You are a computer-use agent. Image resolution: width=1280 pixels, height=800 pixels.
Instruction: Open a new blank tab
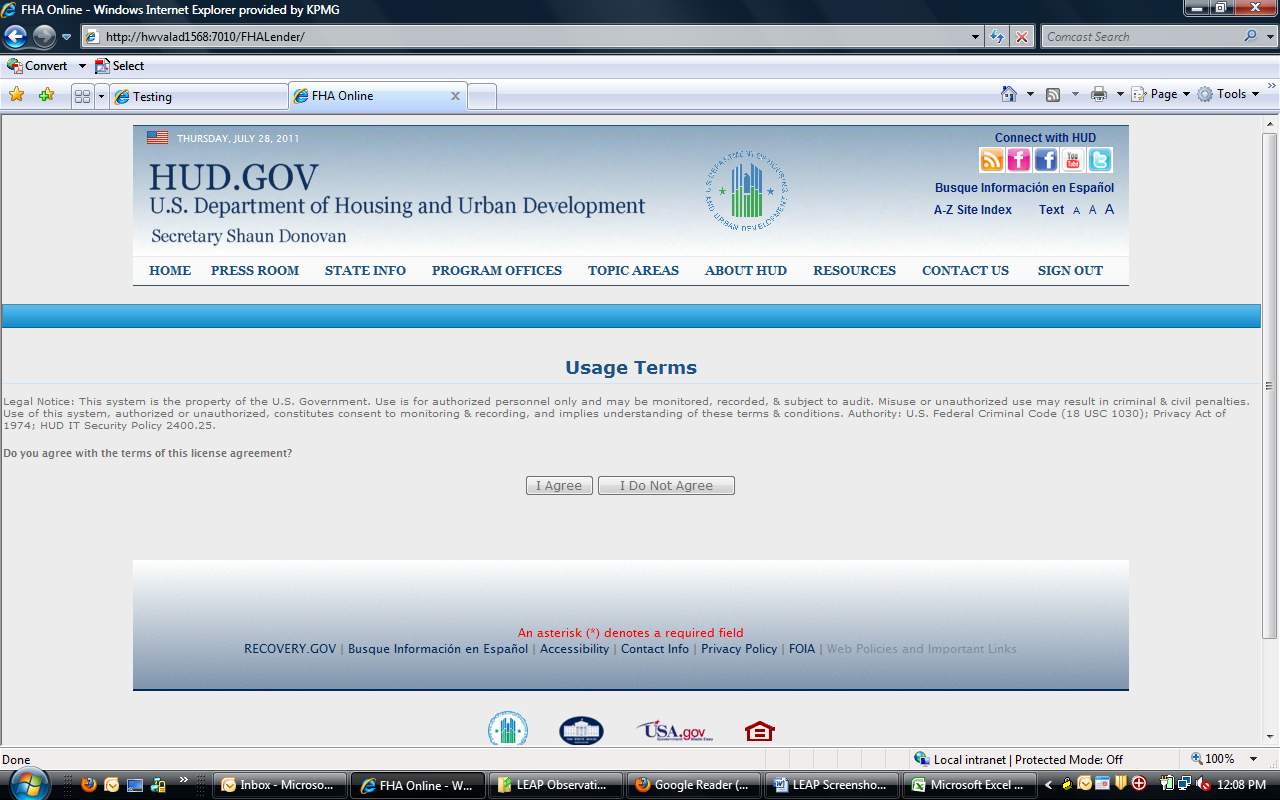click(x=482, y=97)
